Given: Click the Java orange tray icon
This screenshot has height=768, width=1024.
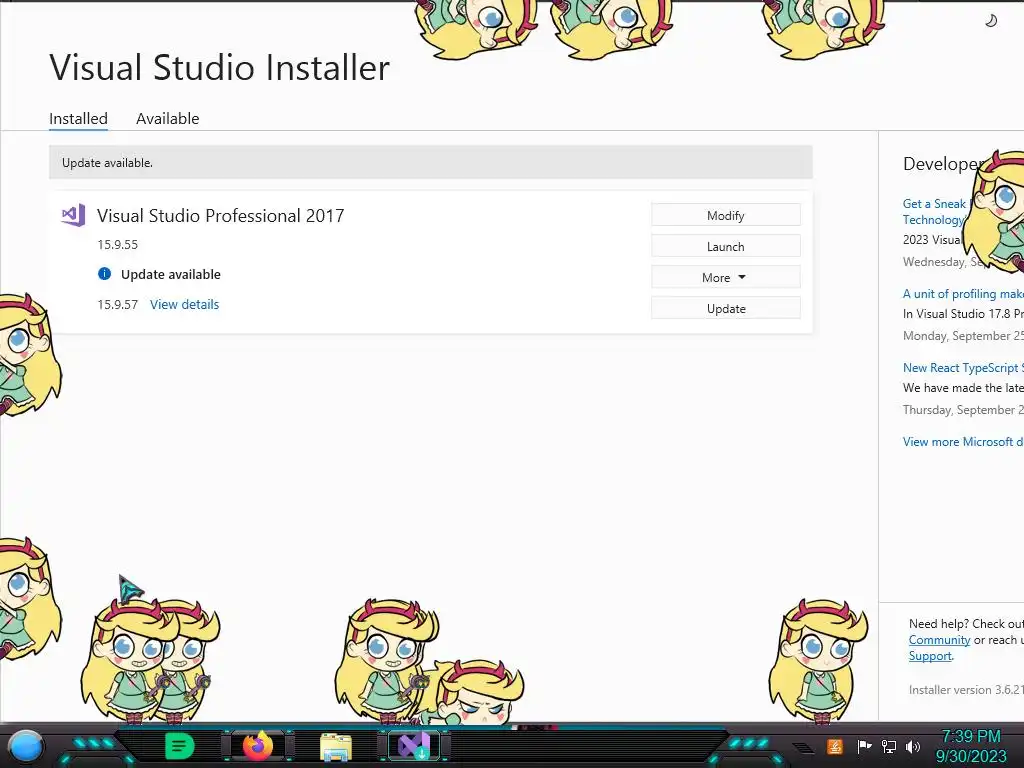Looking at the screenshot, I should (x=834, y=746).
